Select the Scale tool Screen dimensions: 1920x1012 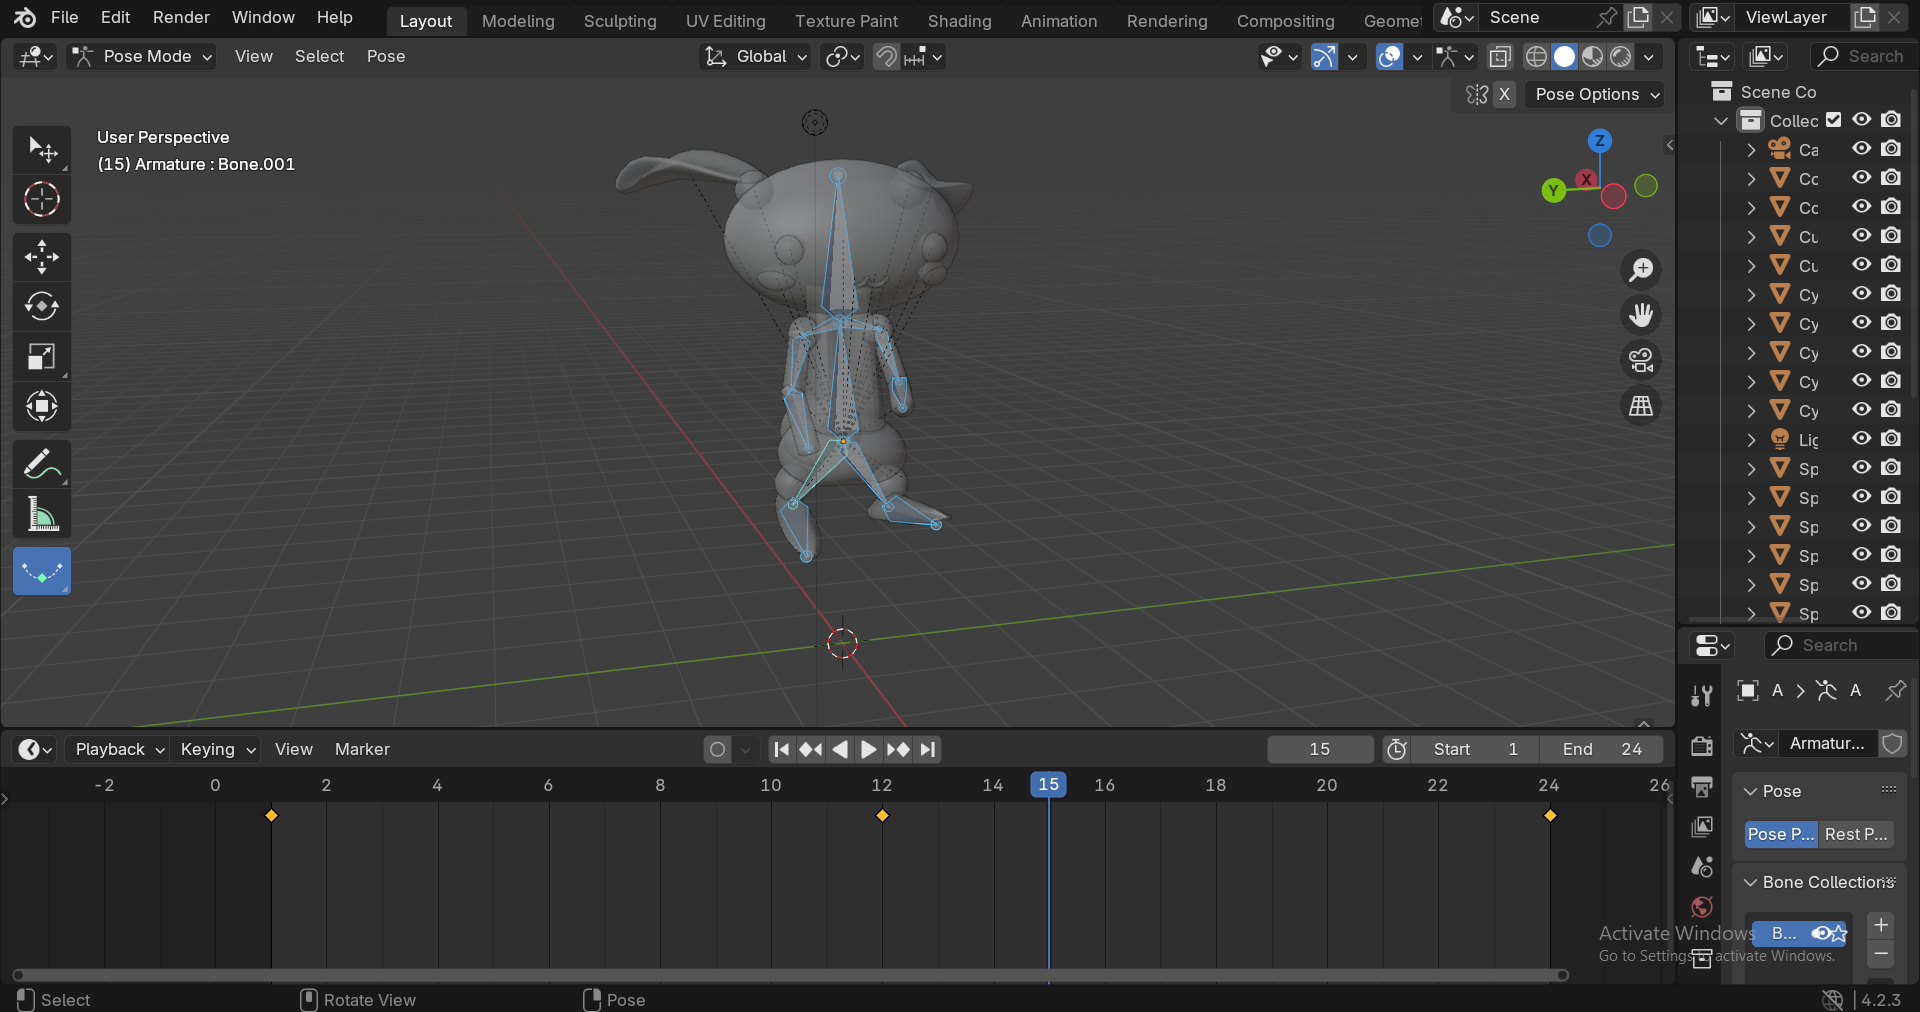coord(41,356)
